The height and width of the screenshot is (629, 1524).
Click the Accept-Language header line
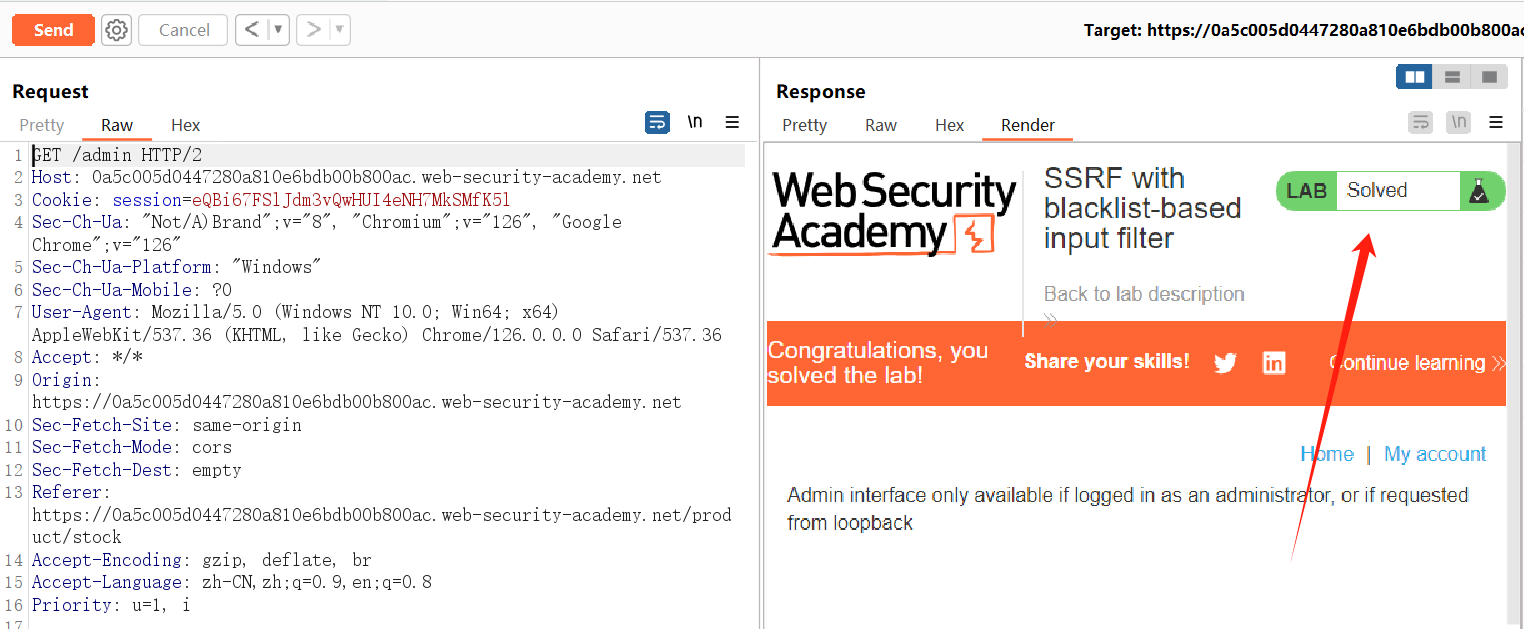pyautogui.click(x=231, y=582)
